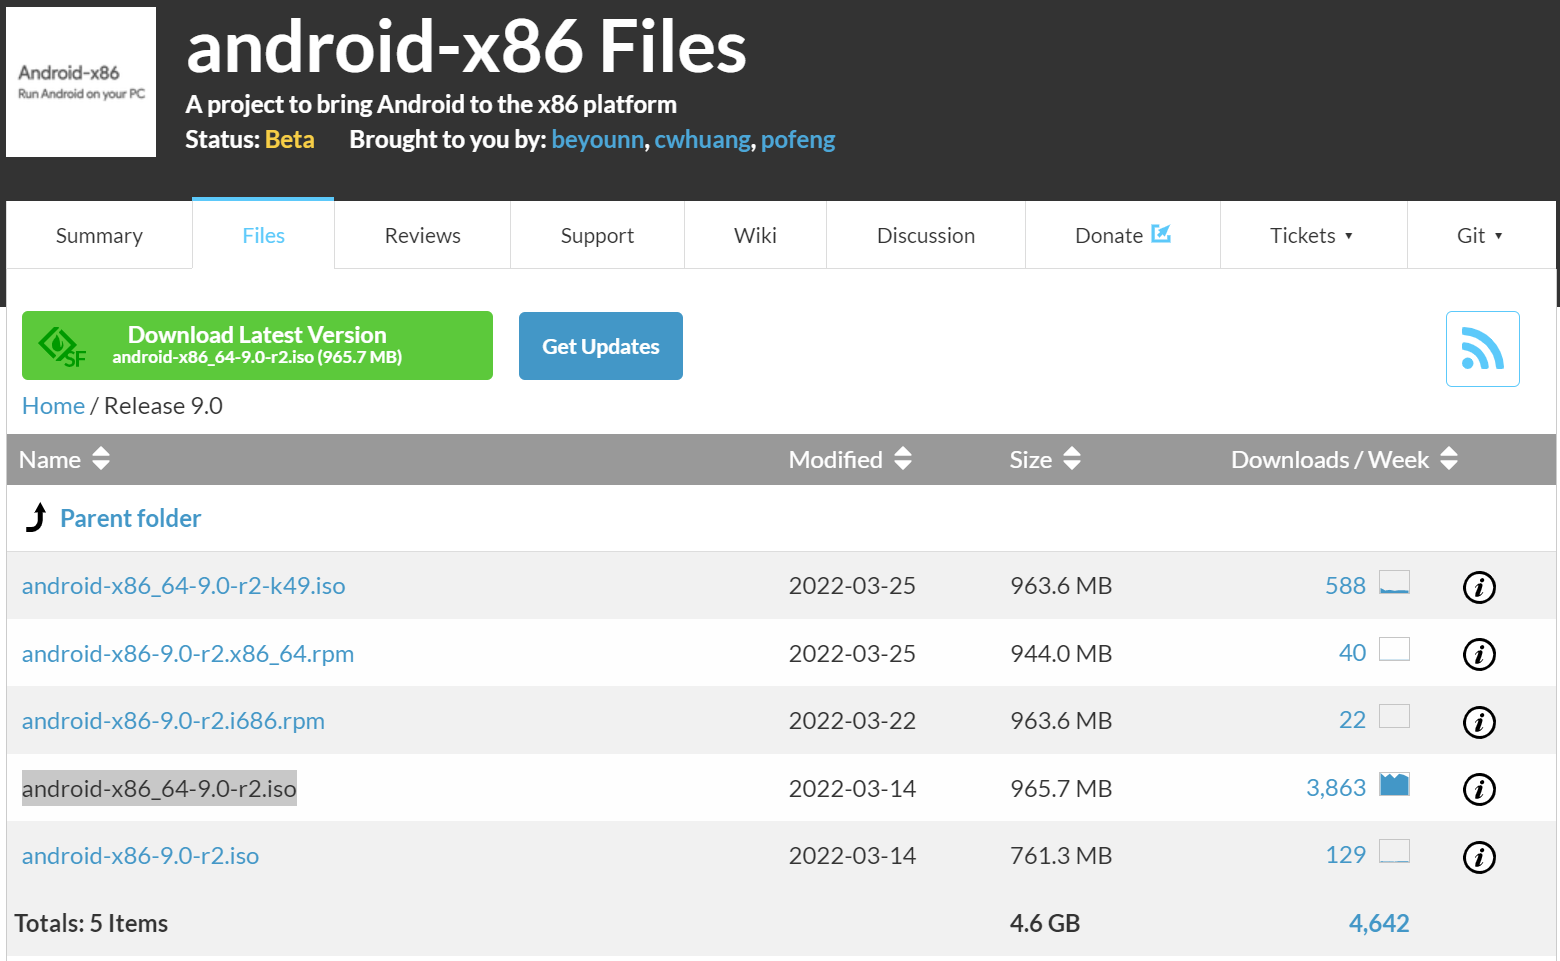Sort by Name using sort arrows

(101, 459)
